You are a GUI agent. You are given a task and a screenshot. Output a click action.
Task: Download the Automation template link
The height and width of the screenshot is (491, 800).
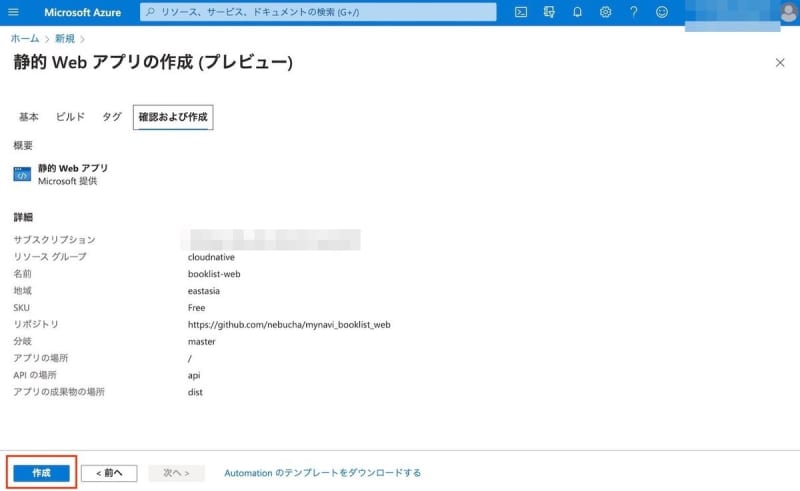(x=322, y=473)
